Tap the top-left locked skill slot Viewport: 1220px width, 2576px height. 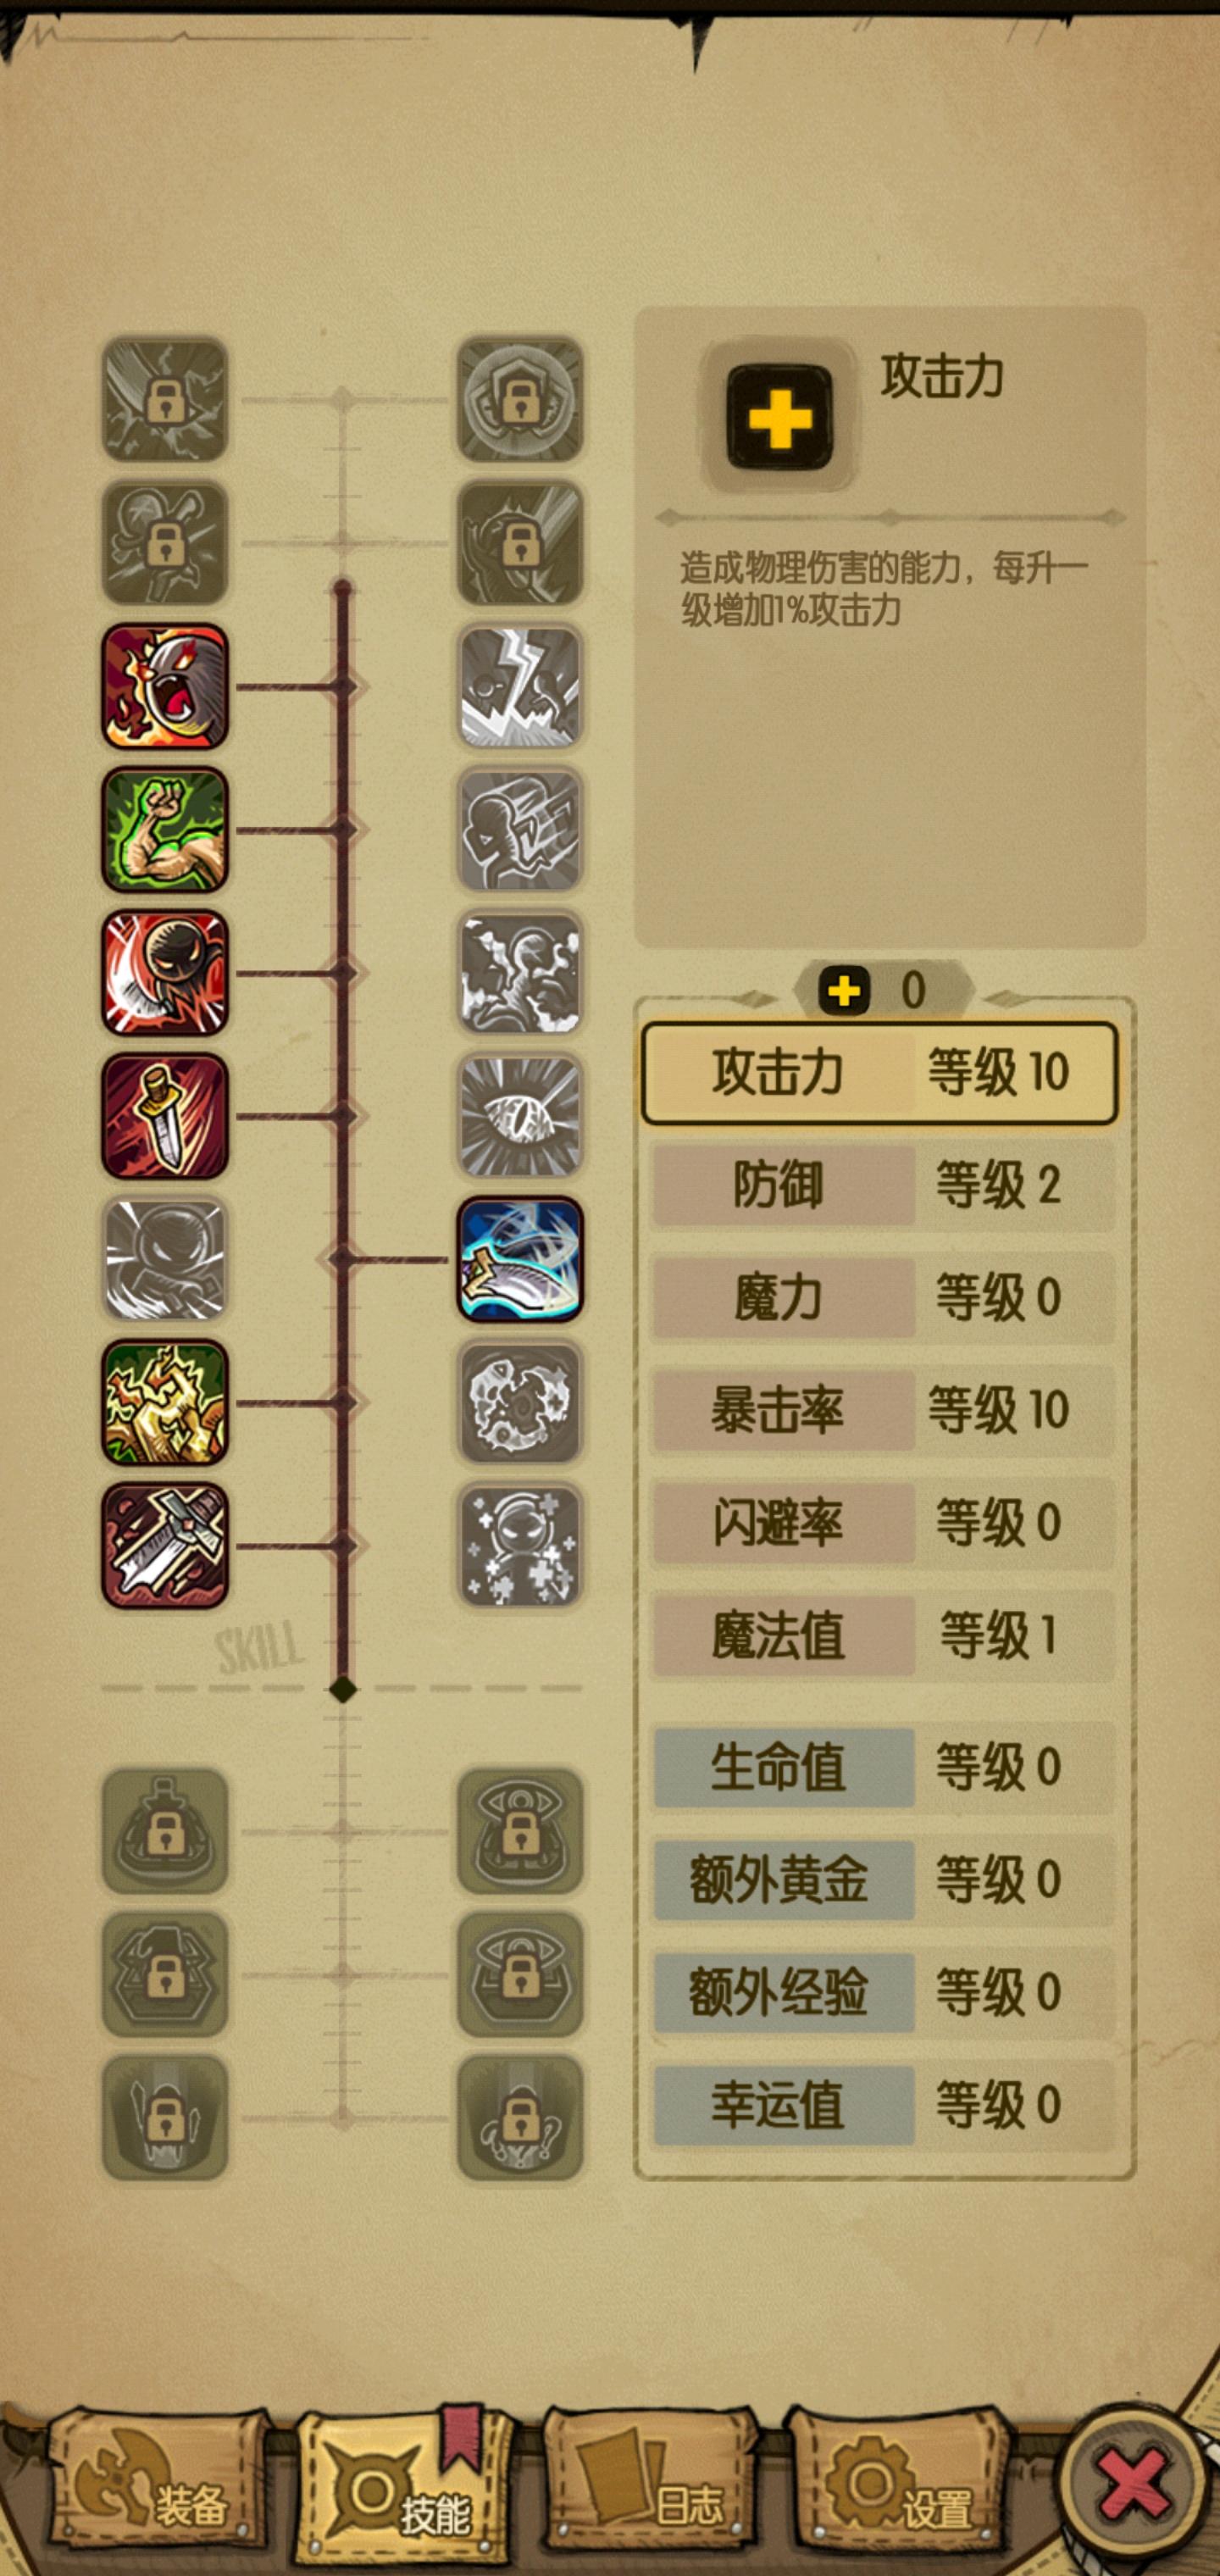[x=165, y=400]
